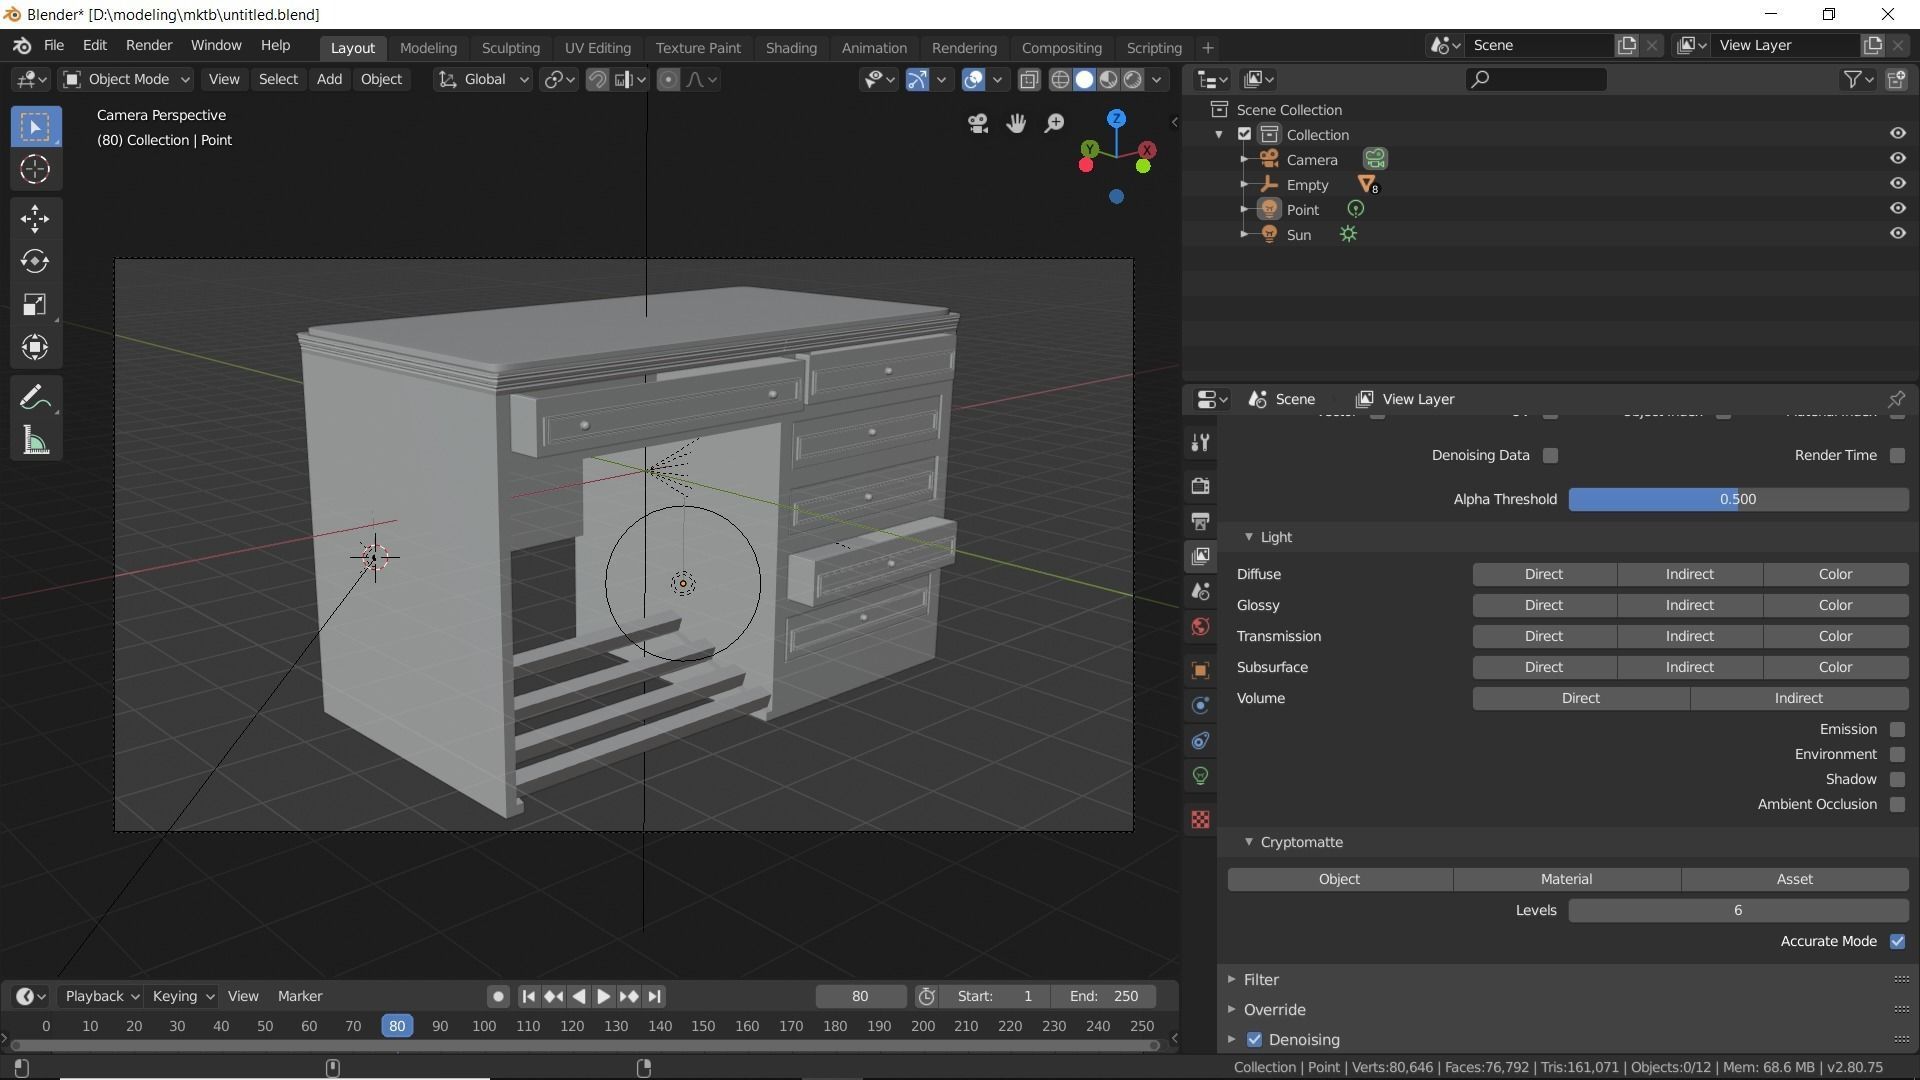
Task: Hide the Empty object in outliner
Action: tap(1897, 184)
